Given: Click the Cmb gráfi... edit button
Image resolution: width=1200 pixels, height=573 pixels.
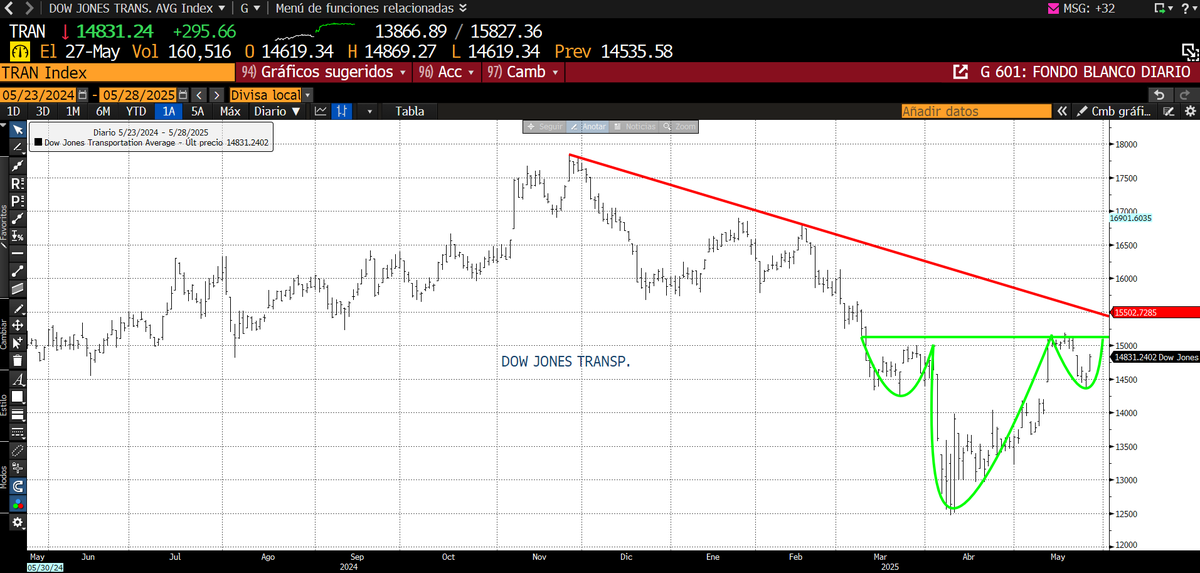Looking at the screenshot, I should [x=1114, y=111].
